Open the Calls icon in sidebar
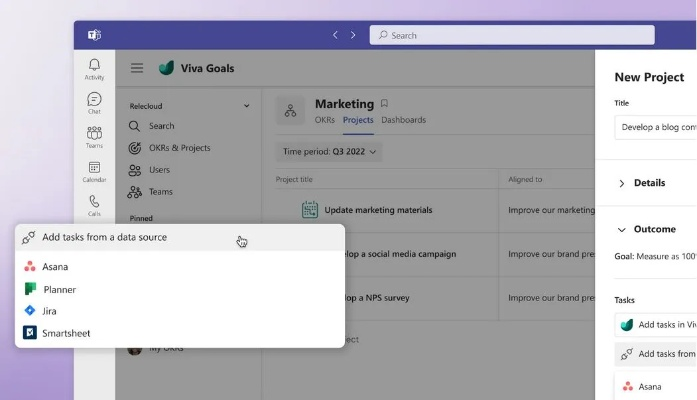The image size is (697, 400). point(94,205)
